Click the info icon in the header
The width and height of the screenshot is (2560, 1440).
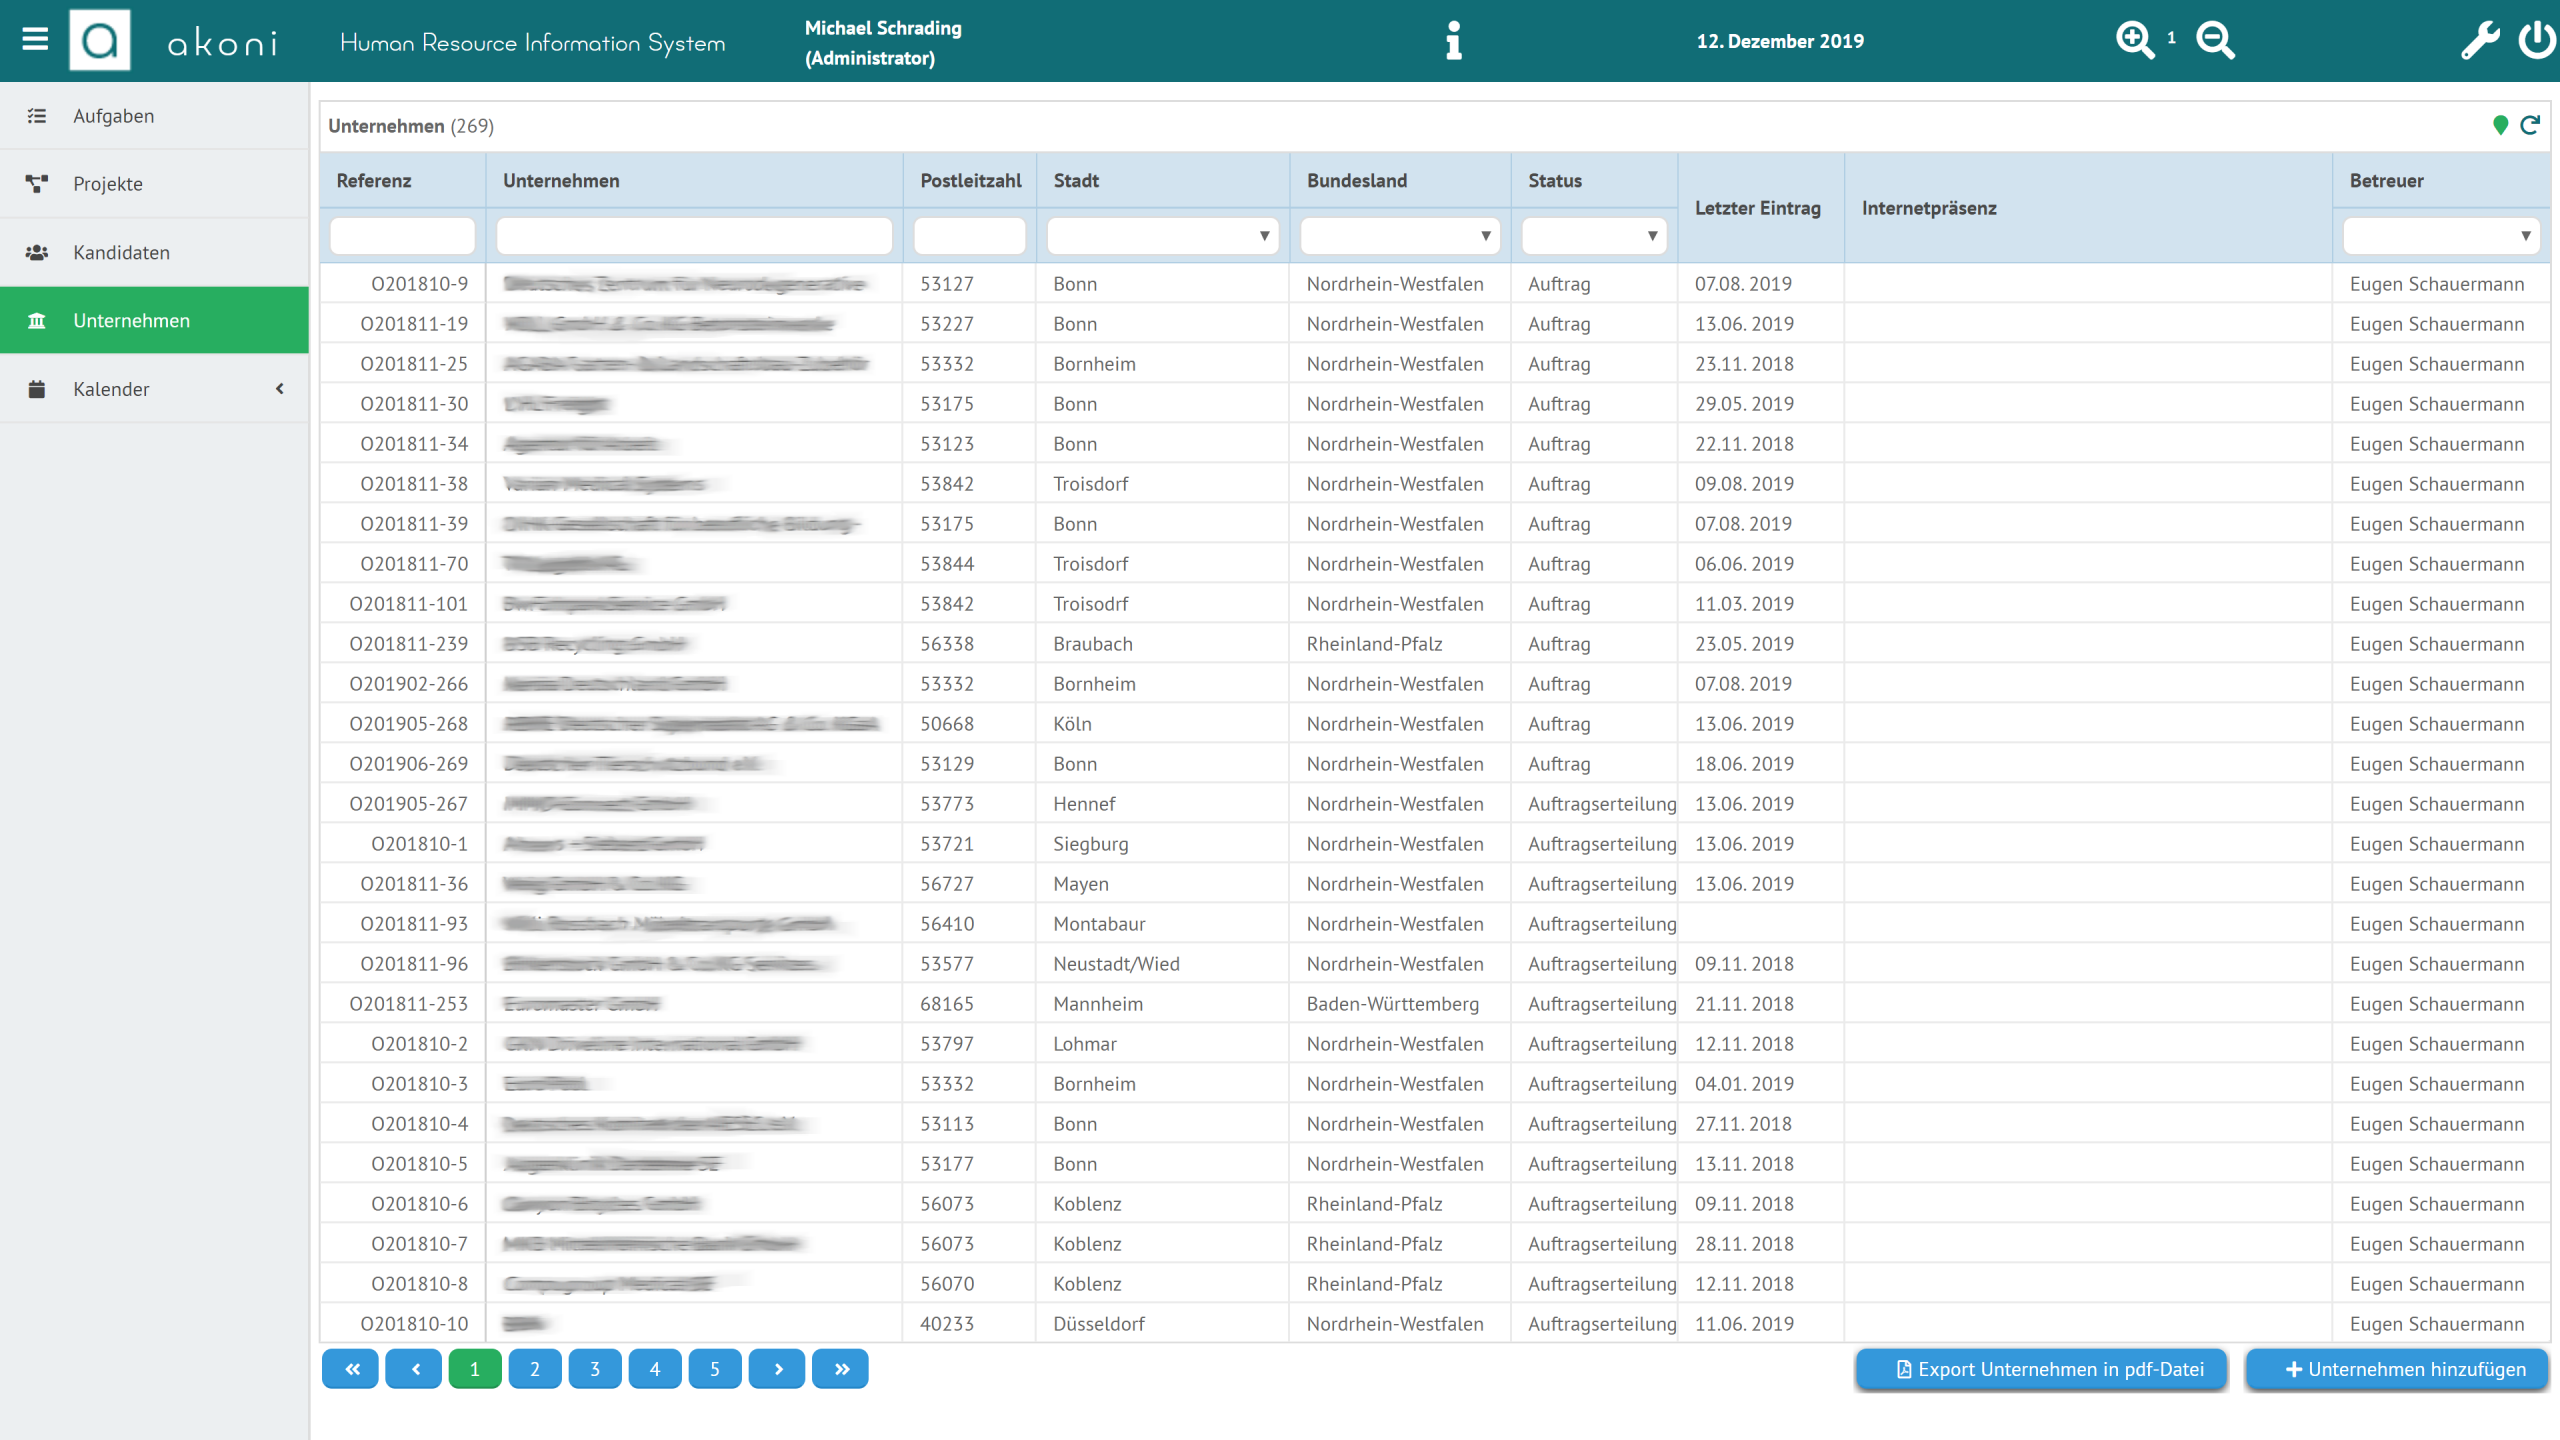point(1453,41)
